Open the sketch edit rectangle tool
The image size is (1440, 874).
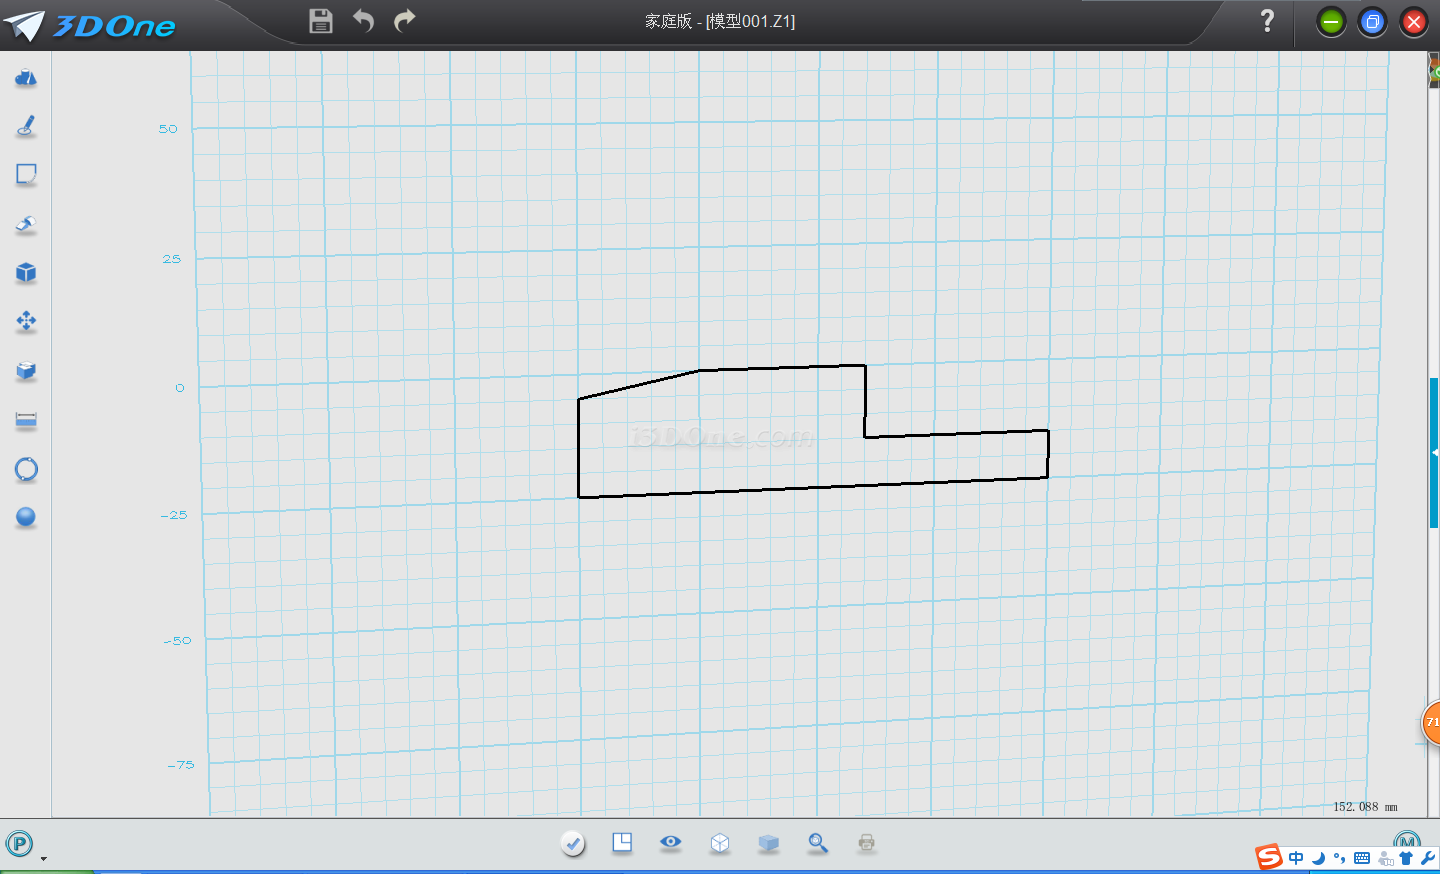coord(26,175)
